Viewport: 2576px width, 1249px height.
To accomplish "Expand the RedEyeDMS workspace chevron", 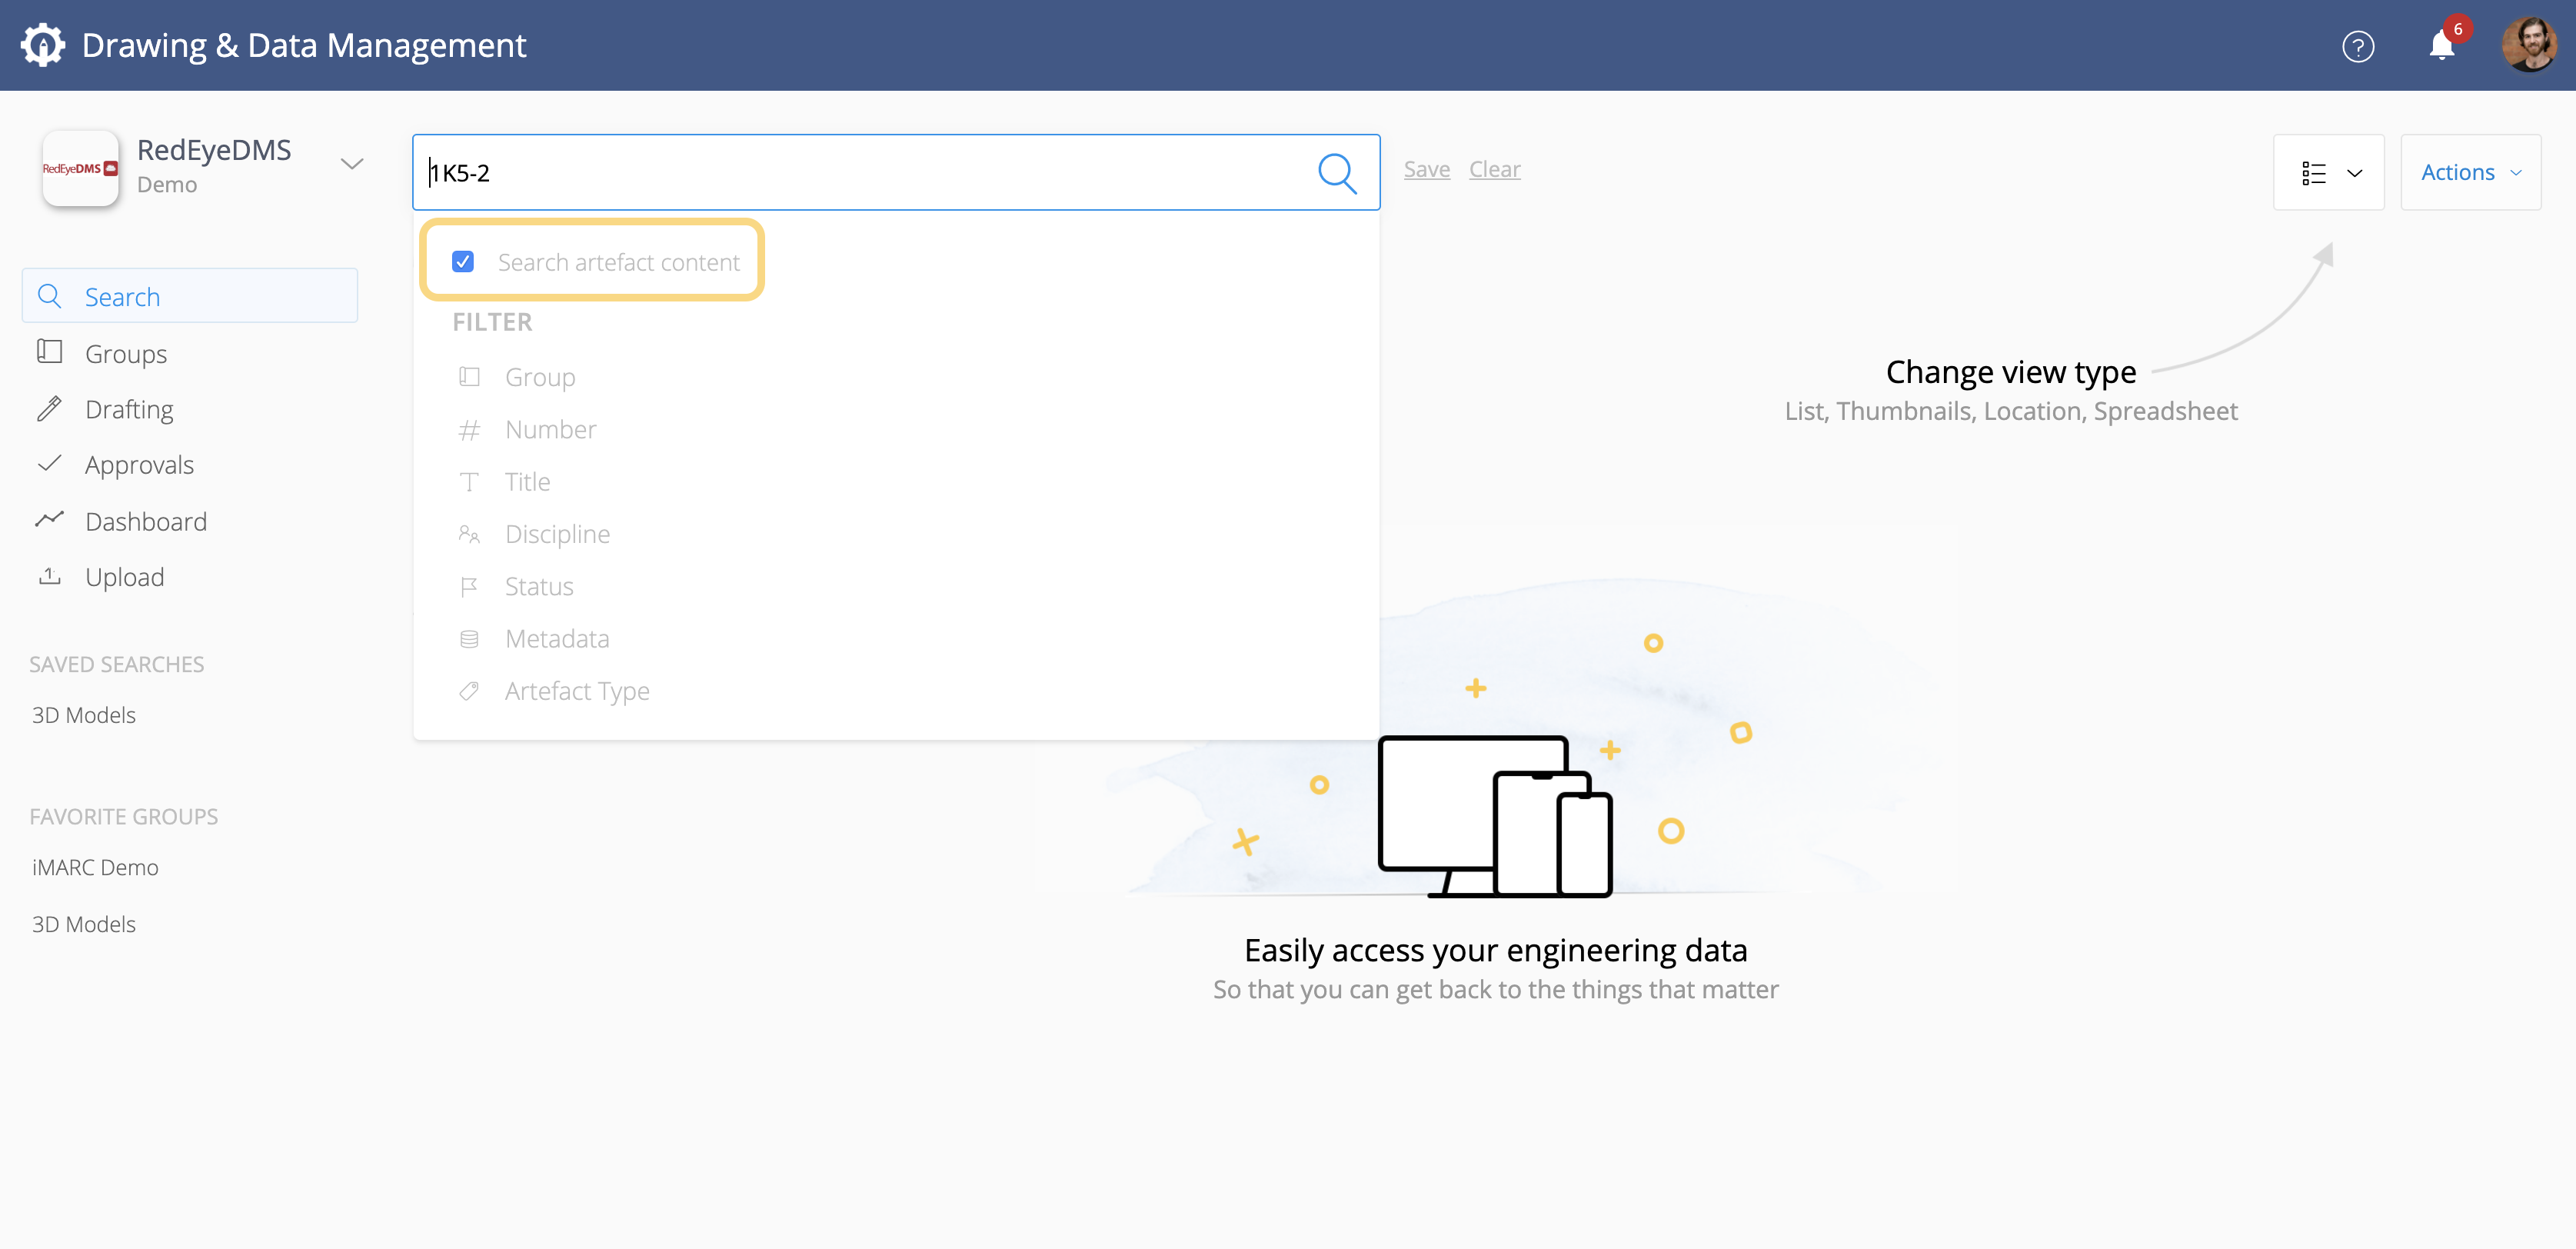I will point(351,164).
